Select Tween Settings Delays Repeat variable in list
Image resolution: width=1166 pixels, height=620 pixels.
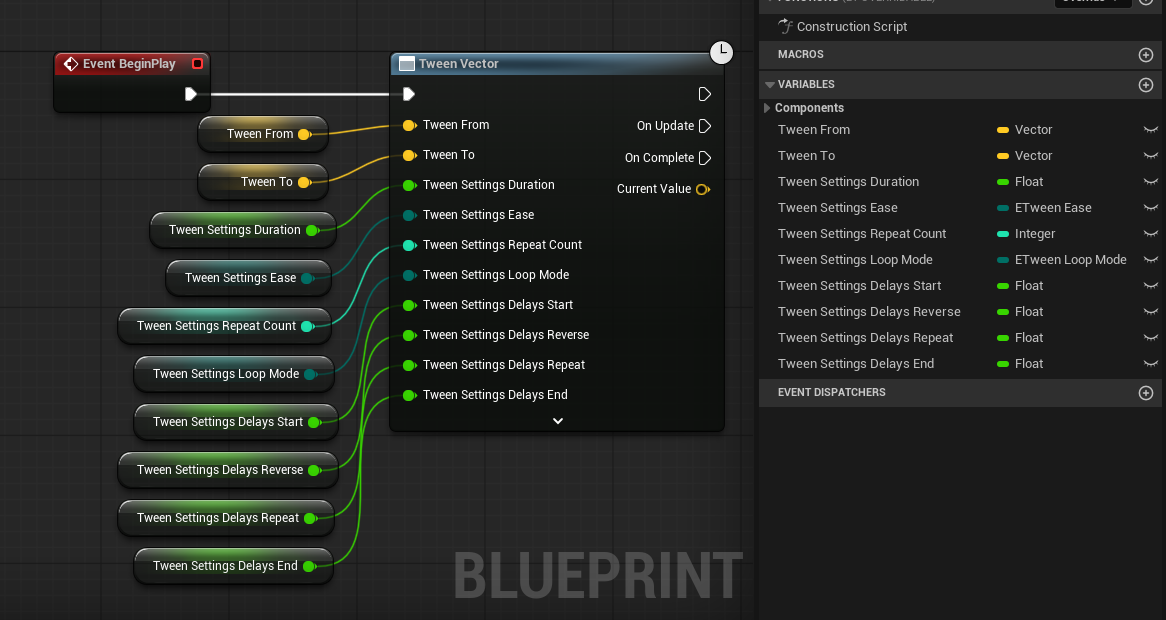coord(865,338)
